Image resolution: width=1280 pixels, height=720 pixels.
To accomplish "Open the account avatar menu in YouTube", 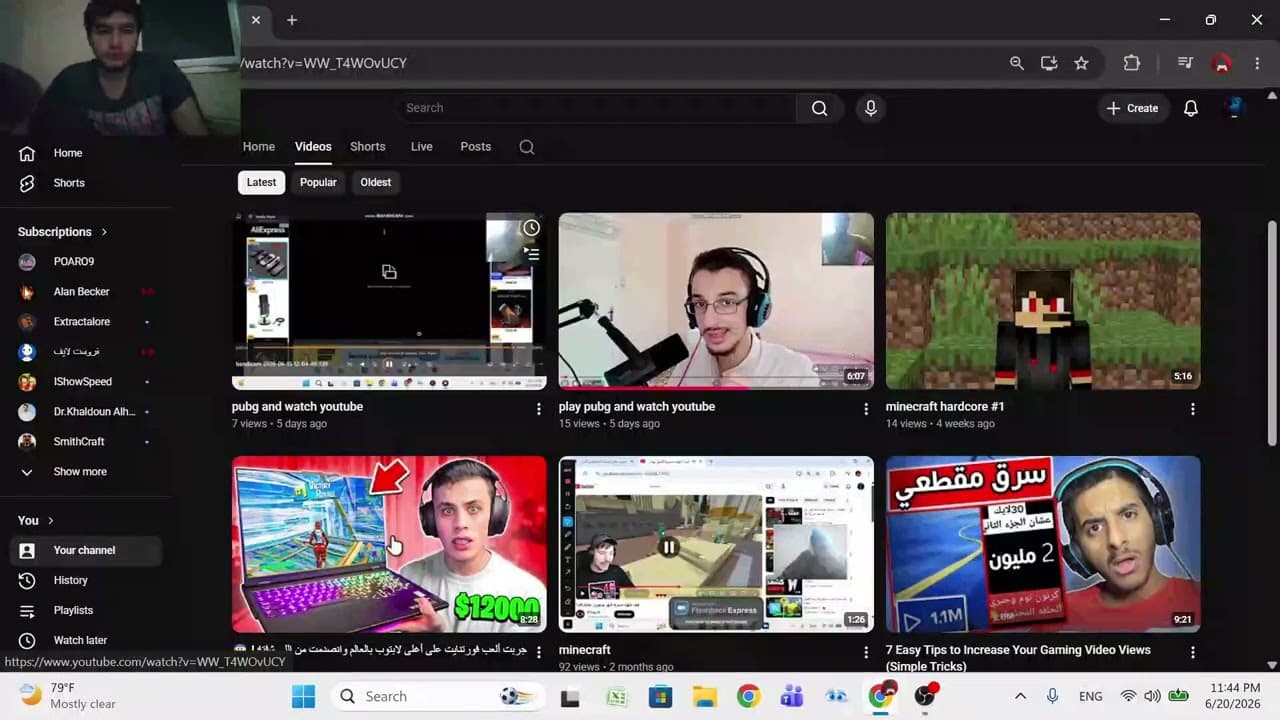I will [1234, 108].
